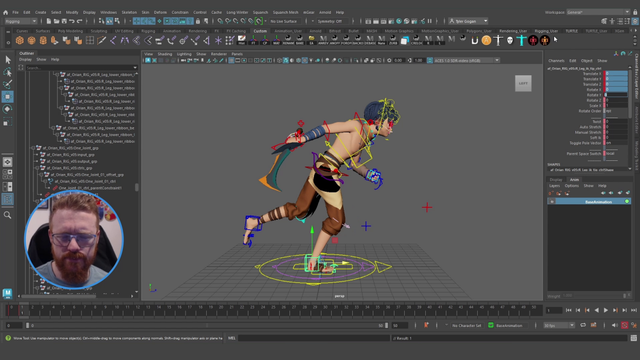The width and height of the screenshot is (640, 360).
Task: Click the orange circle A shelf icon
Action: point(486,40)
